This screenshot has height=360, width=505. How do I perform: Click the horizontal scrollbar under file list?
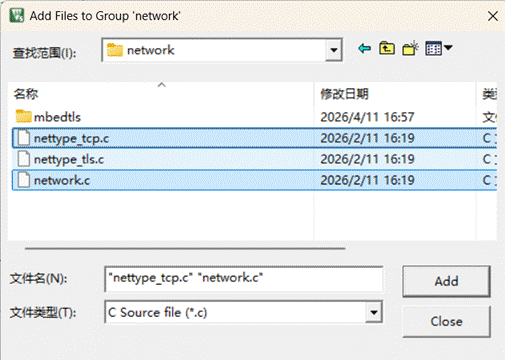click(x=185, y=248)
